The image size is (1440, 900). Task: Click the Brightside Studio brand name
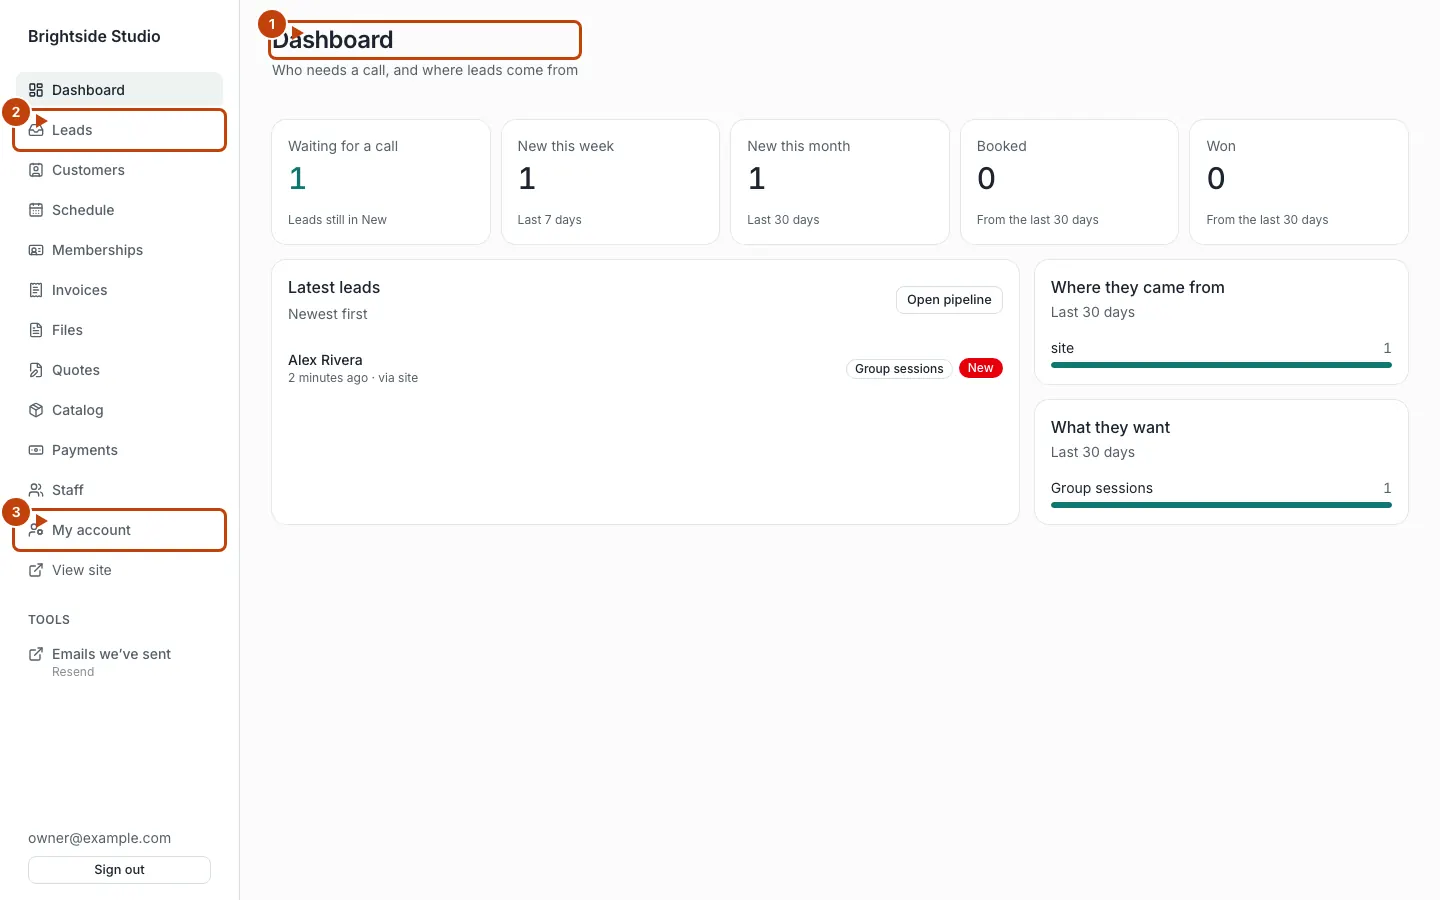pos(94,37)
